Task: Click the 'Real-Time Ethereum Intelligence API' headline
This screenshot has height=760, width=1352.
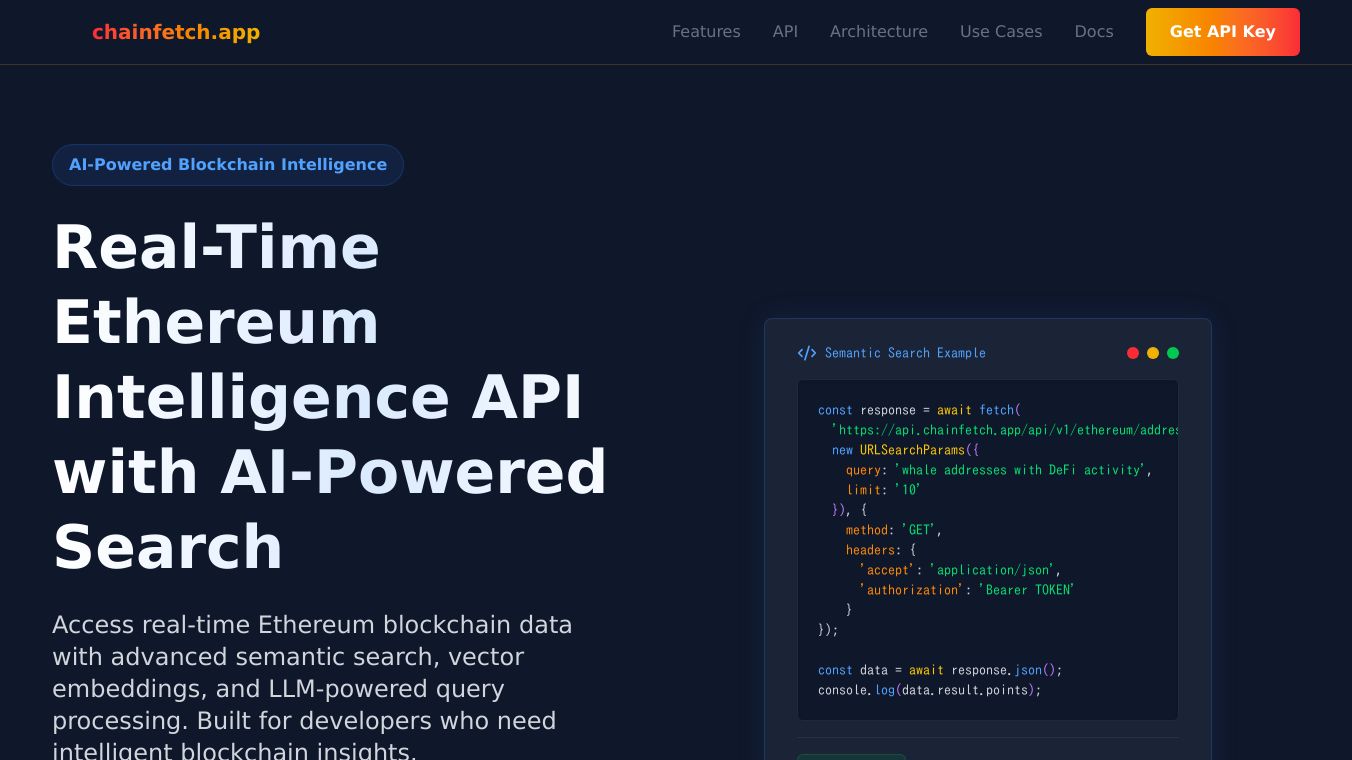Action: (x=330, y=397)
